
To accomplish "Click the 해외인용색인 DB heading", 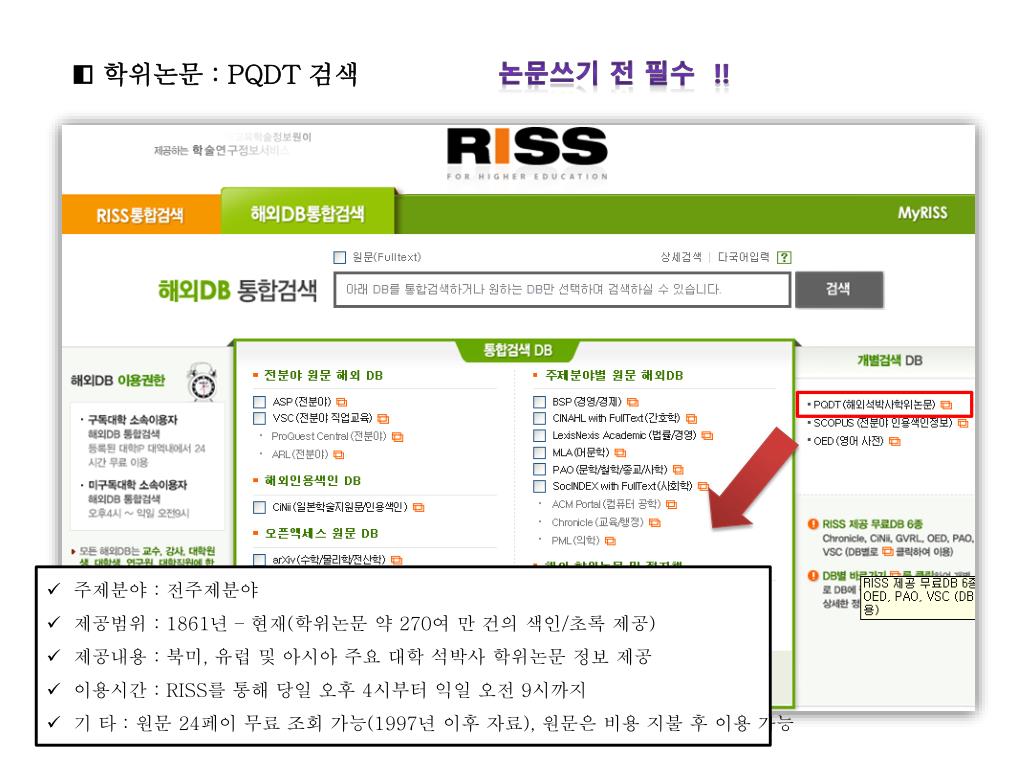I will coord(312,481).
